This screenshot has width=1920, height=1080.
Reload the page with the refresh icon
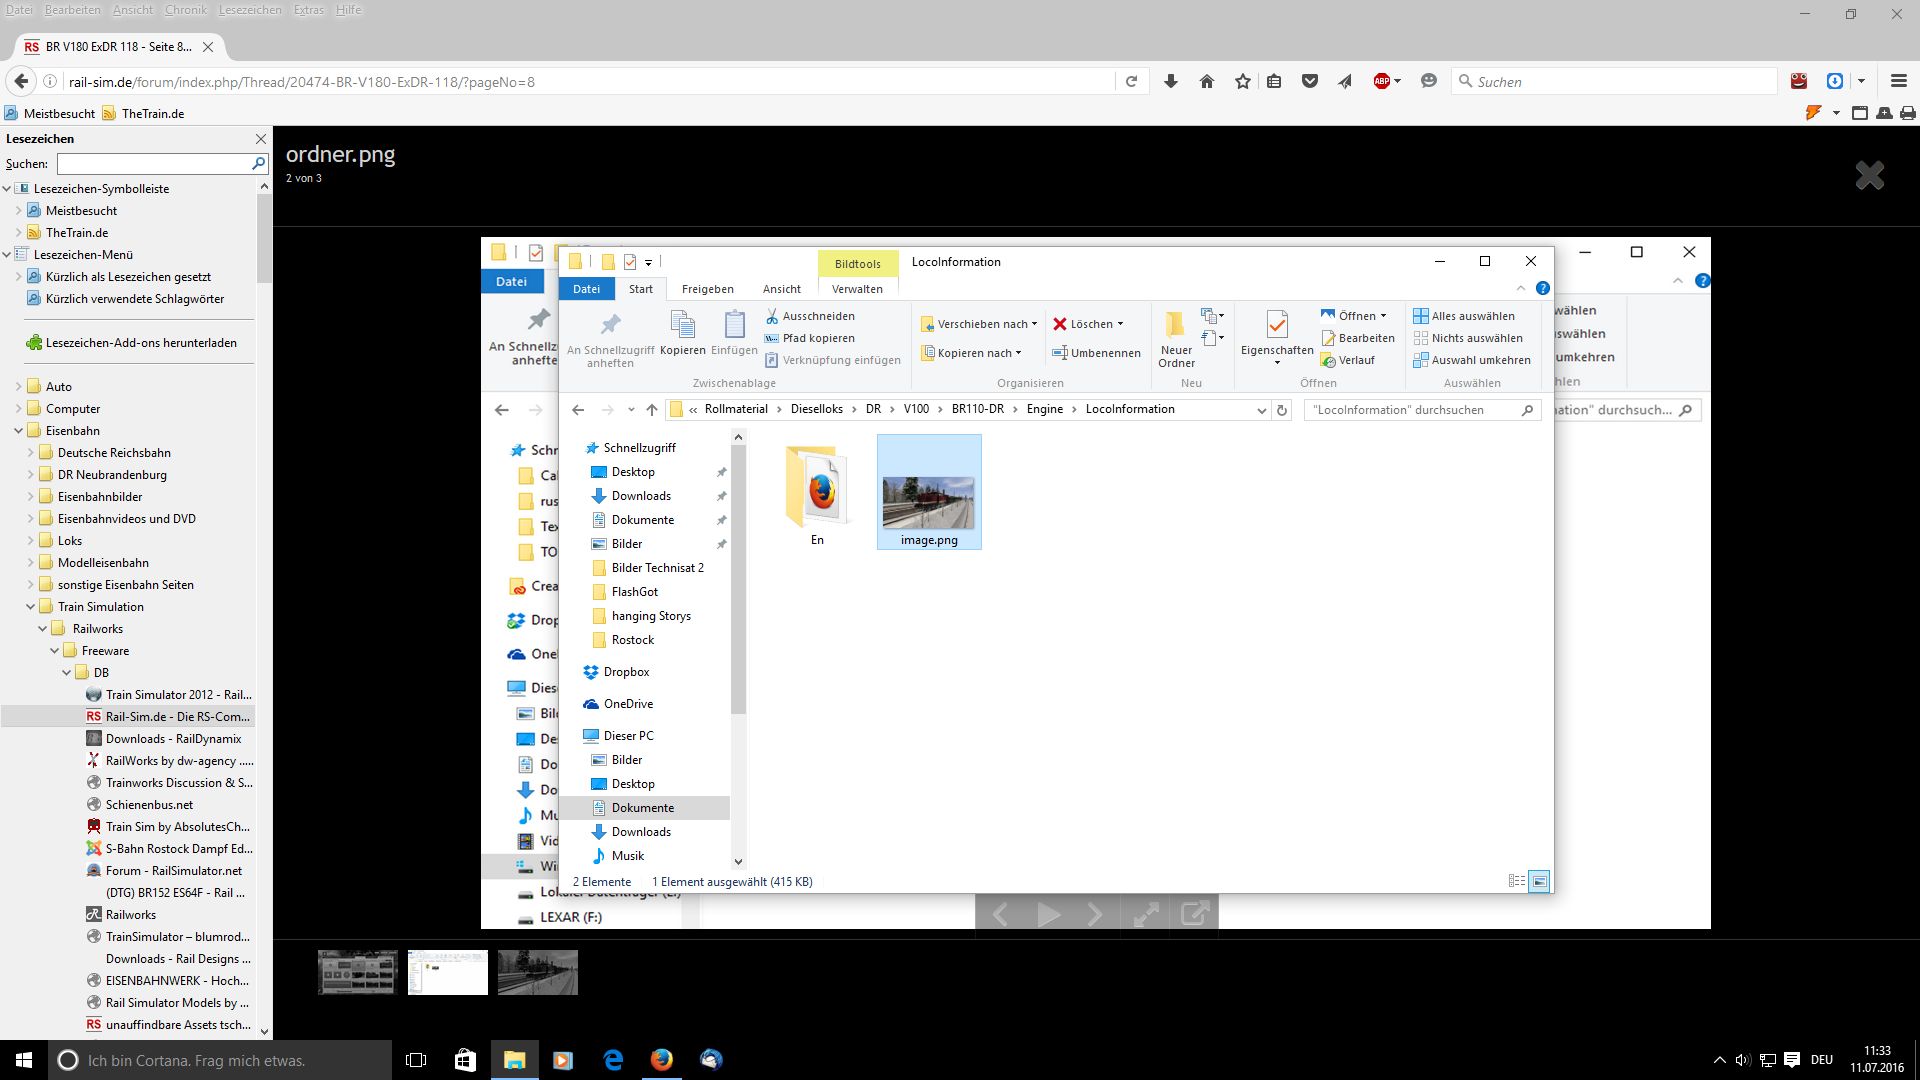[x=1131, y=82]
